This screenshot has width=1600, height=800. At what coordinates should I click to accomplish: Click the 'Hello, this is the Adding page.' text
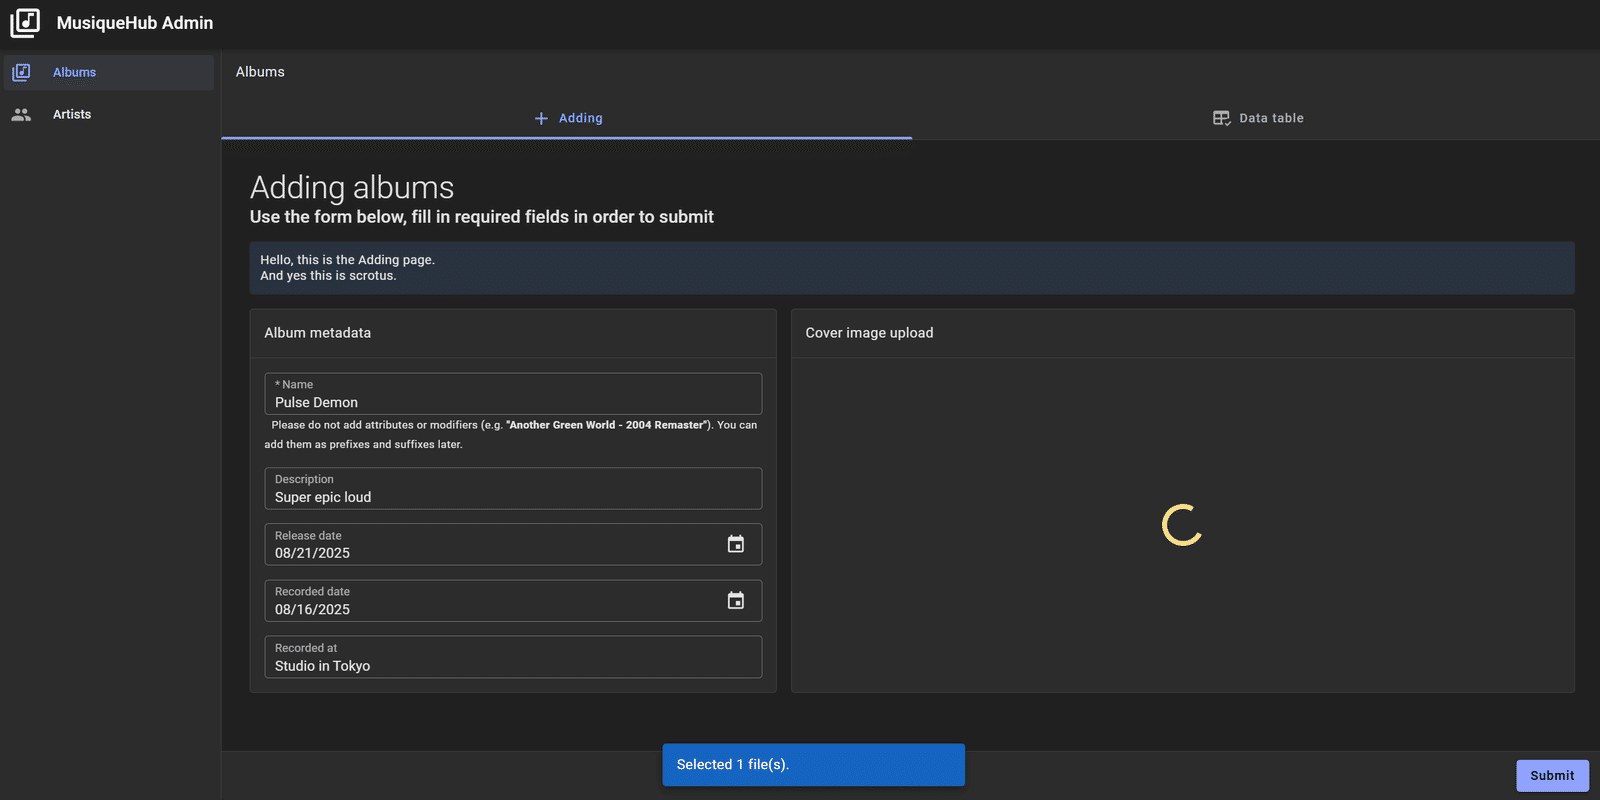347,260
